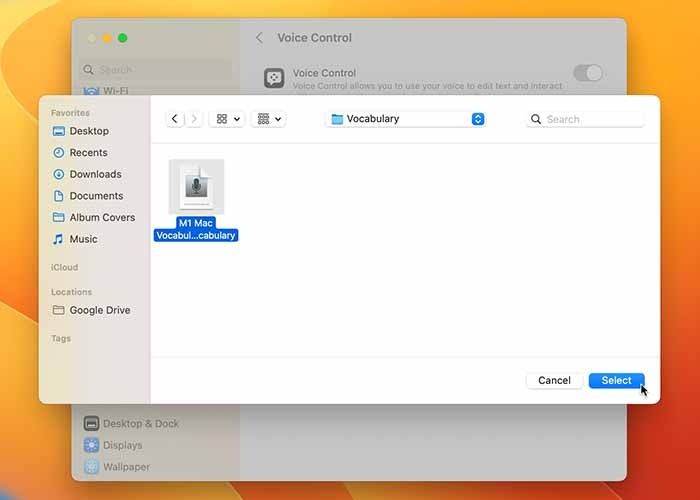Click forward navigation arrow in dialog
This screenshot has height=500, width=700.
click(x=194, y=119)
